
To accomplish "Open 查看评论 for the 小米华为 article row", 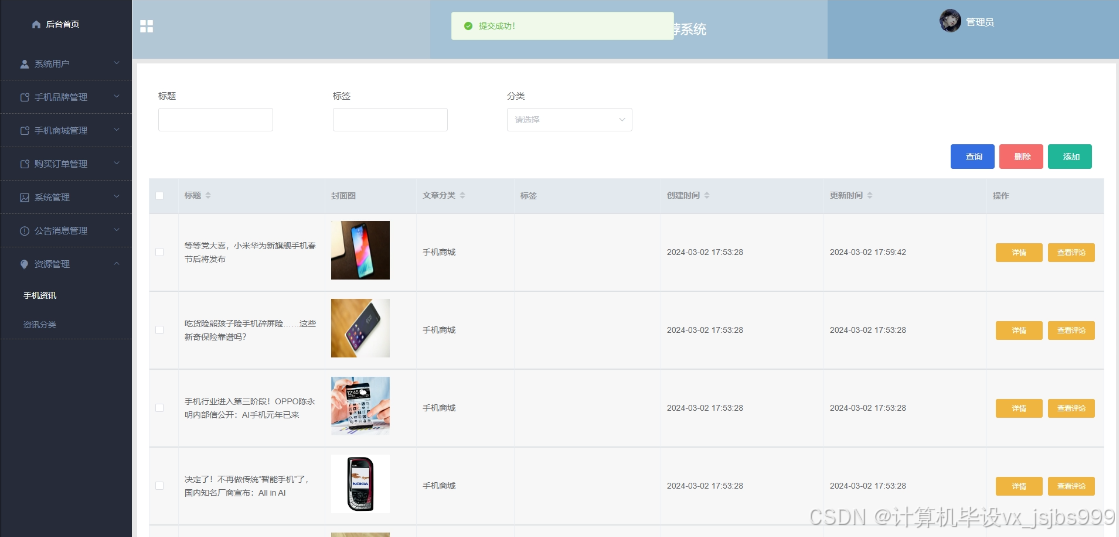I will point(1071,253).
